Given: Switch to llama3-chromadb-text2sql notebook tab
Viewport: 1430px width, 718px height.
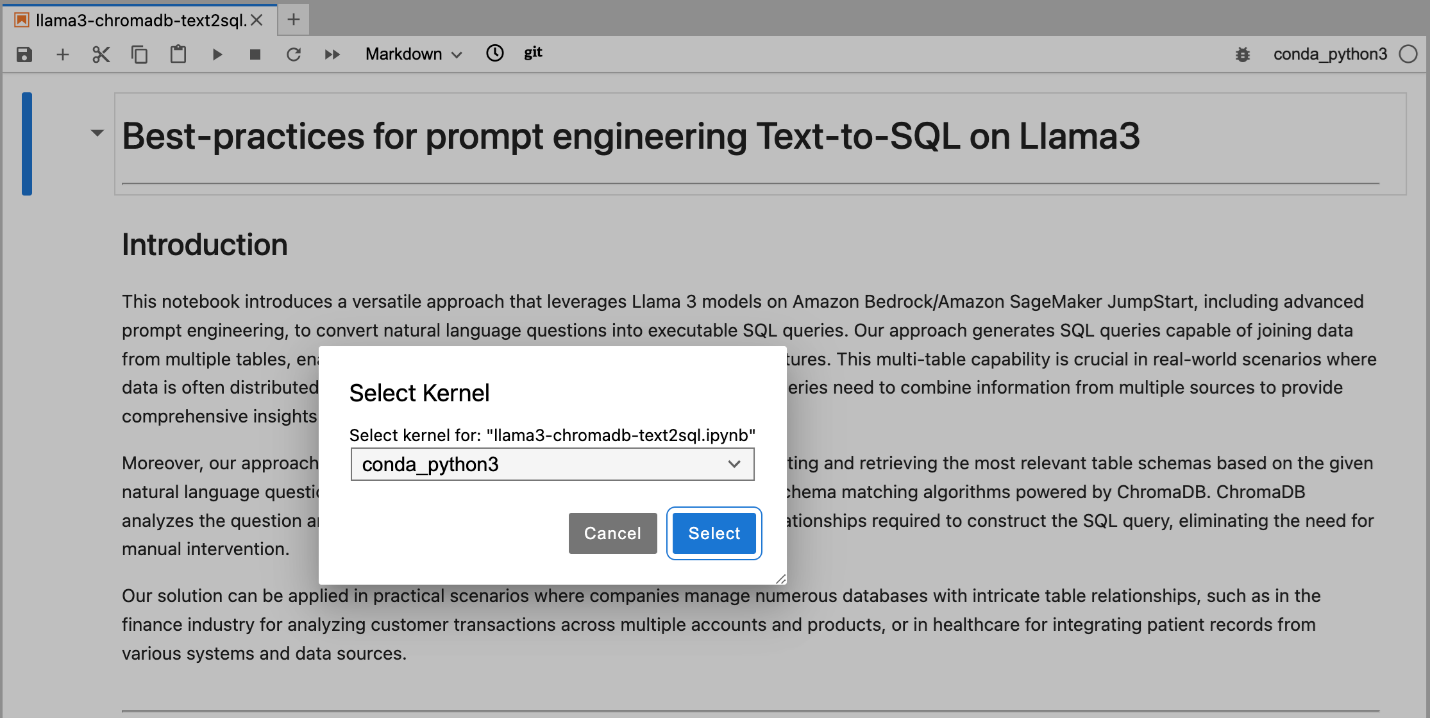Looking at the screenshot, I should (x=140, y=20).
